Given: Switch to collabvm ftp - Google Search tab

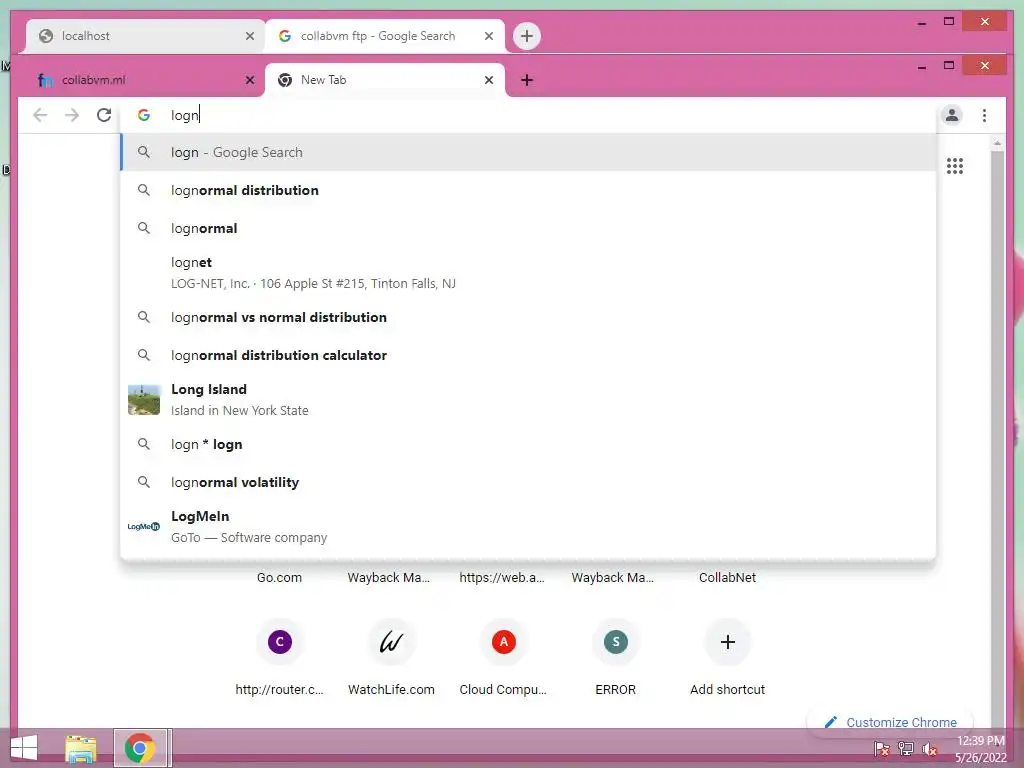Looking at the screenshot, I should (385, 36).
